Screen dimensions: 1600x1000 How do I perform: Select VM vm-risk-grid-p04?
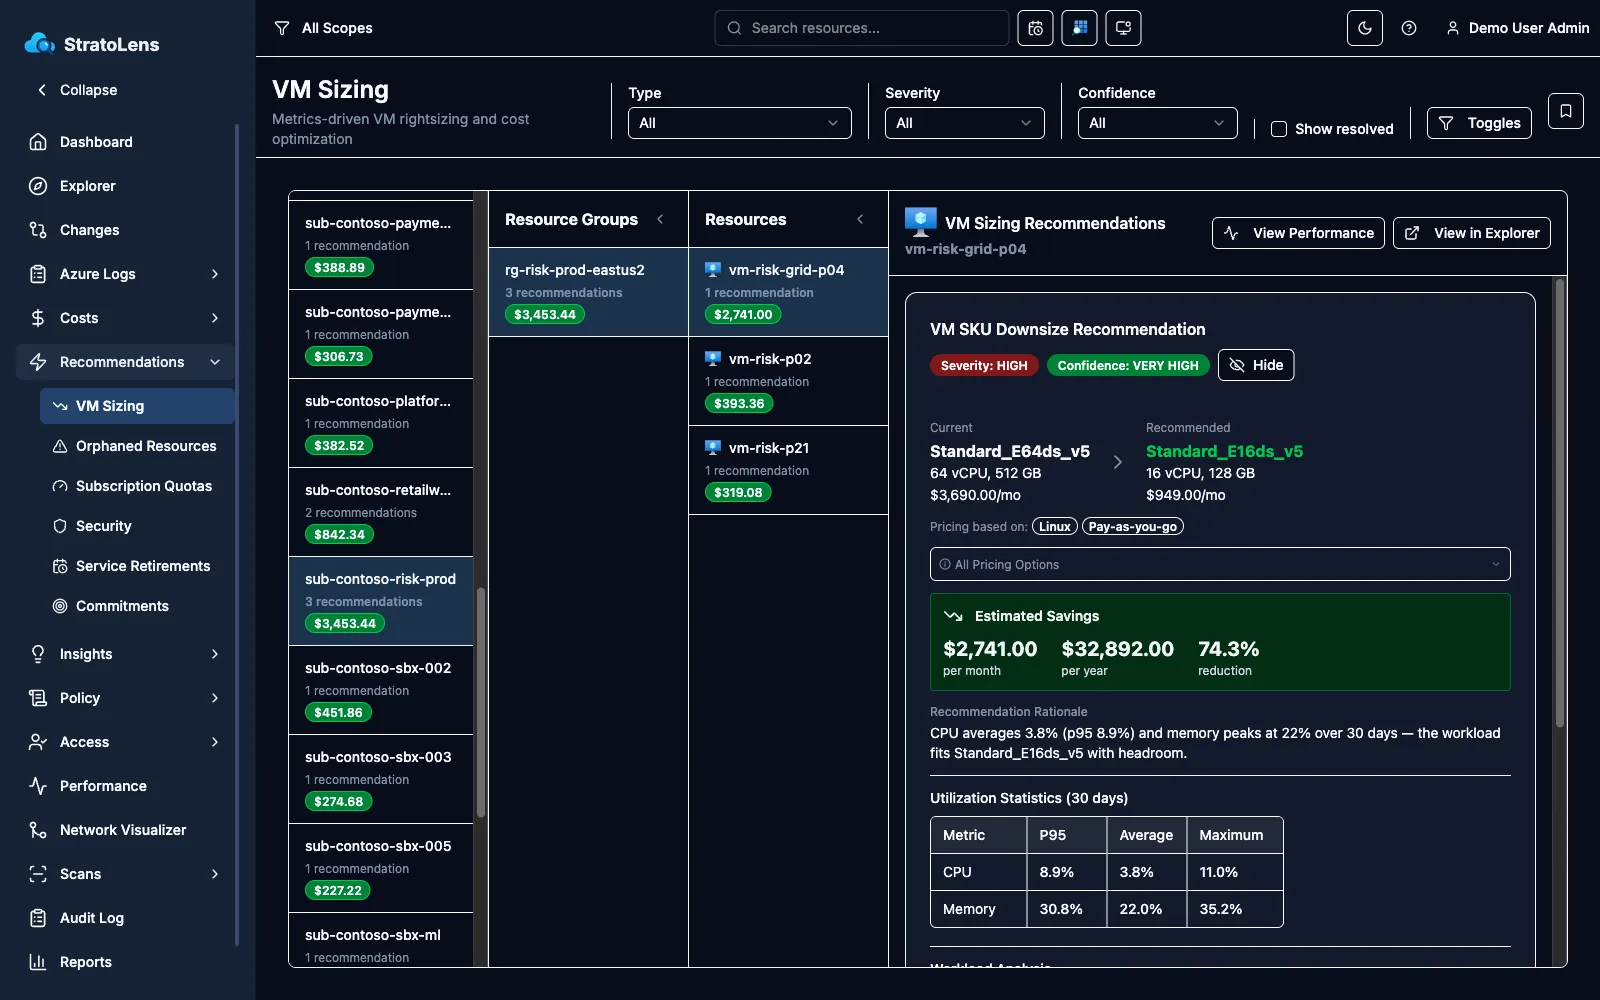pos(789,292)
